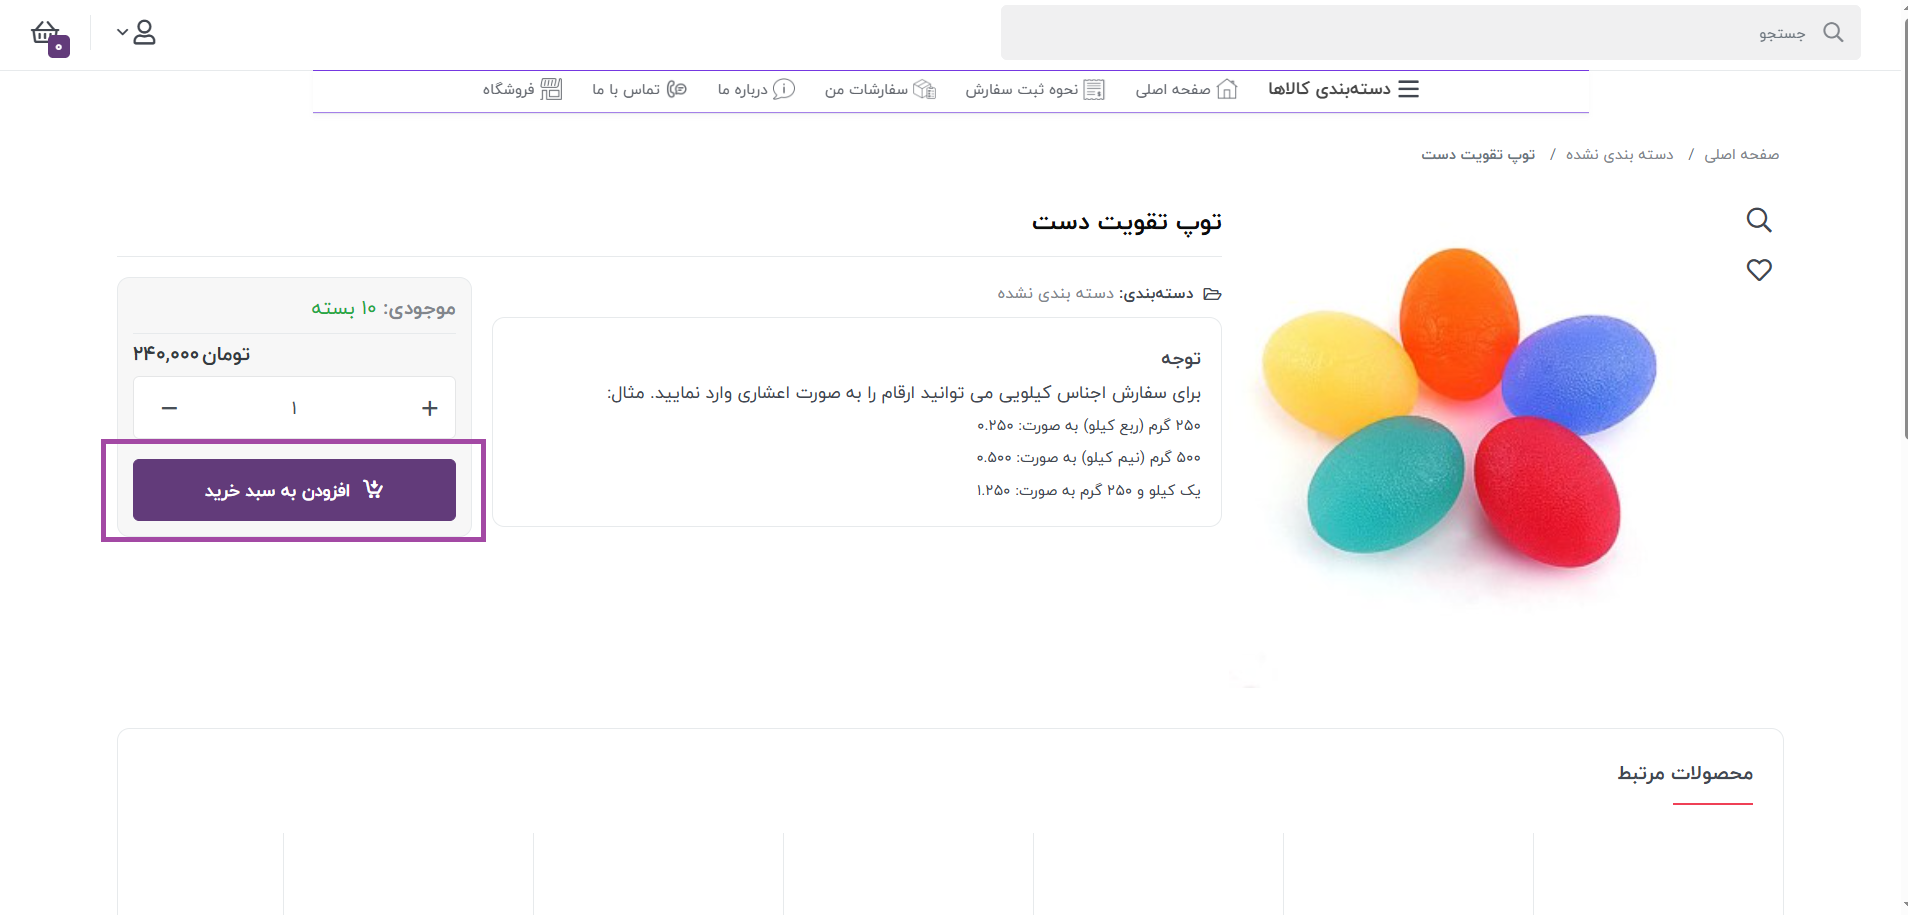1908x915 pixels.
Task: Open سفارشات من menu item
Action: pyautogui.click(x=880, y=89)
